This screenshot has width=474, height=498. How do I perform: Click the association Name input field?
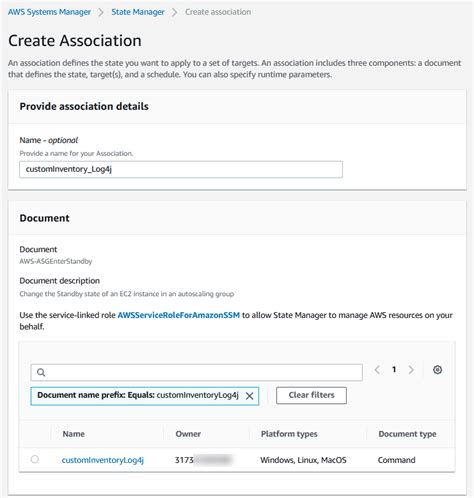(x=181, y=169)
